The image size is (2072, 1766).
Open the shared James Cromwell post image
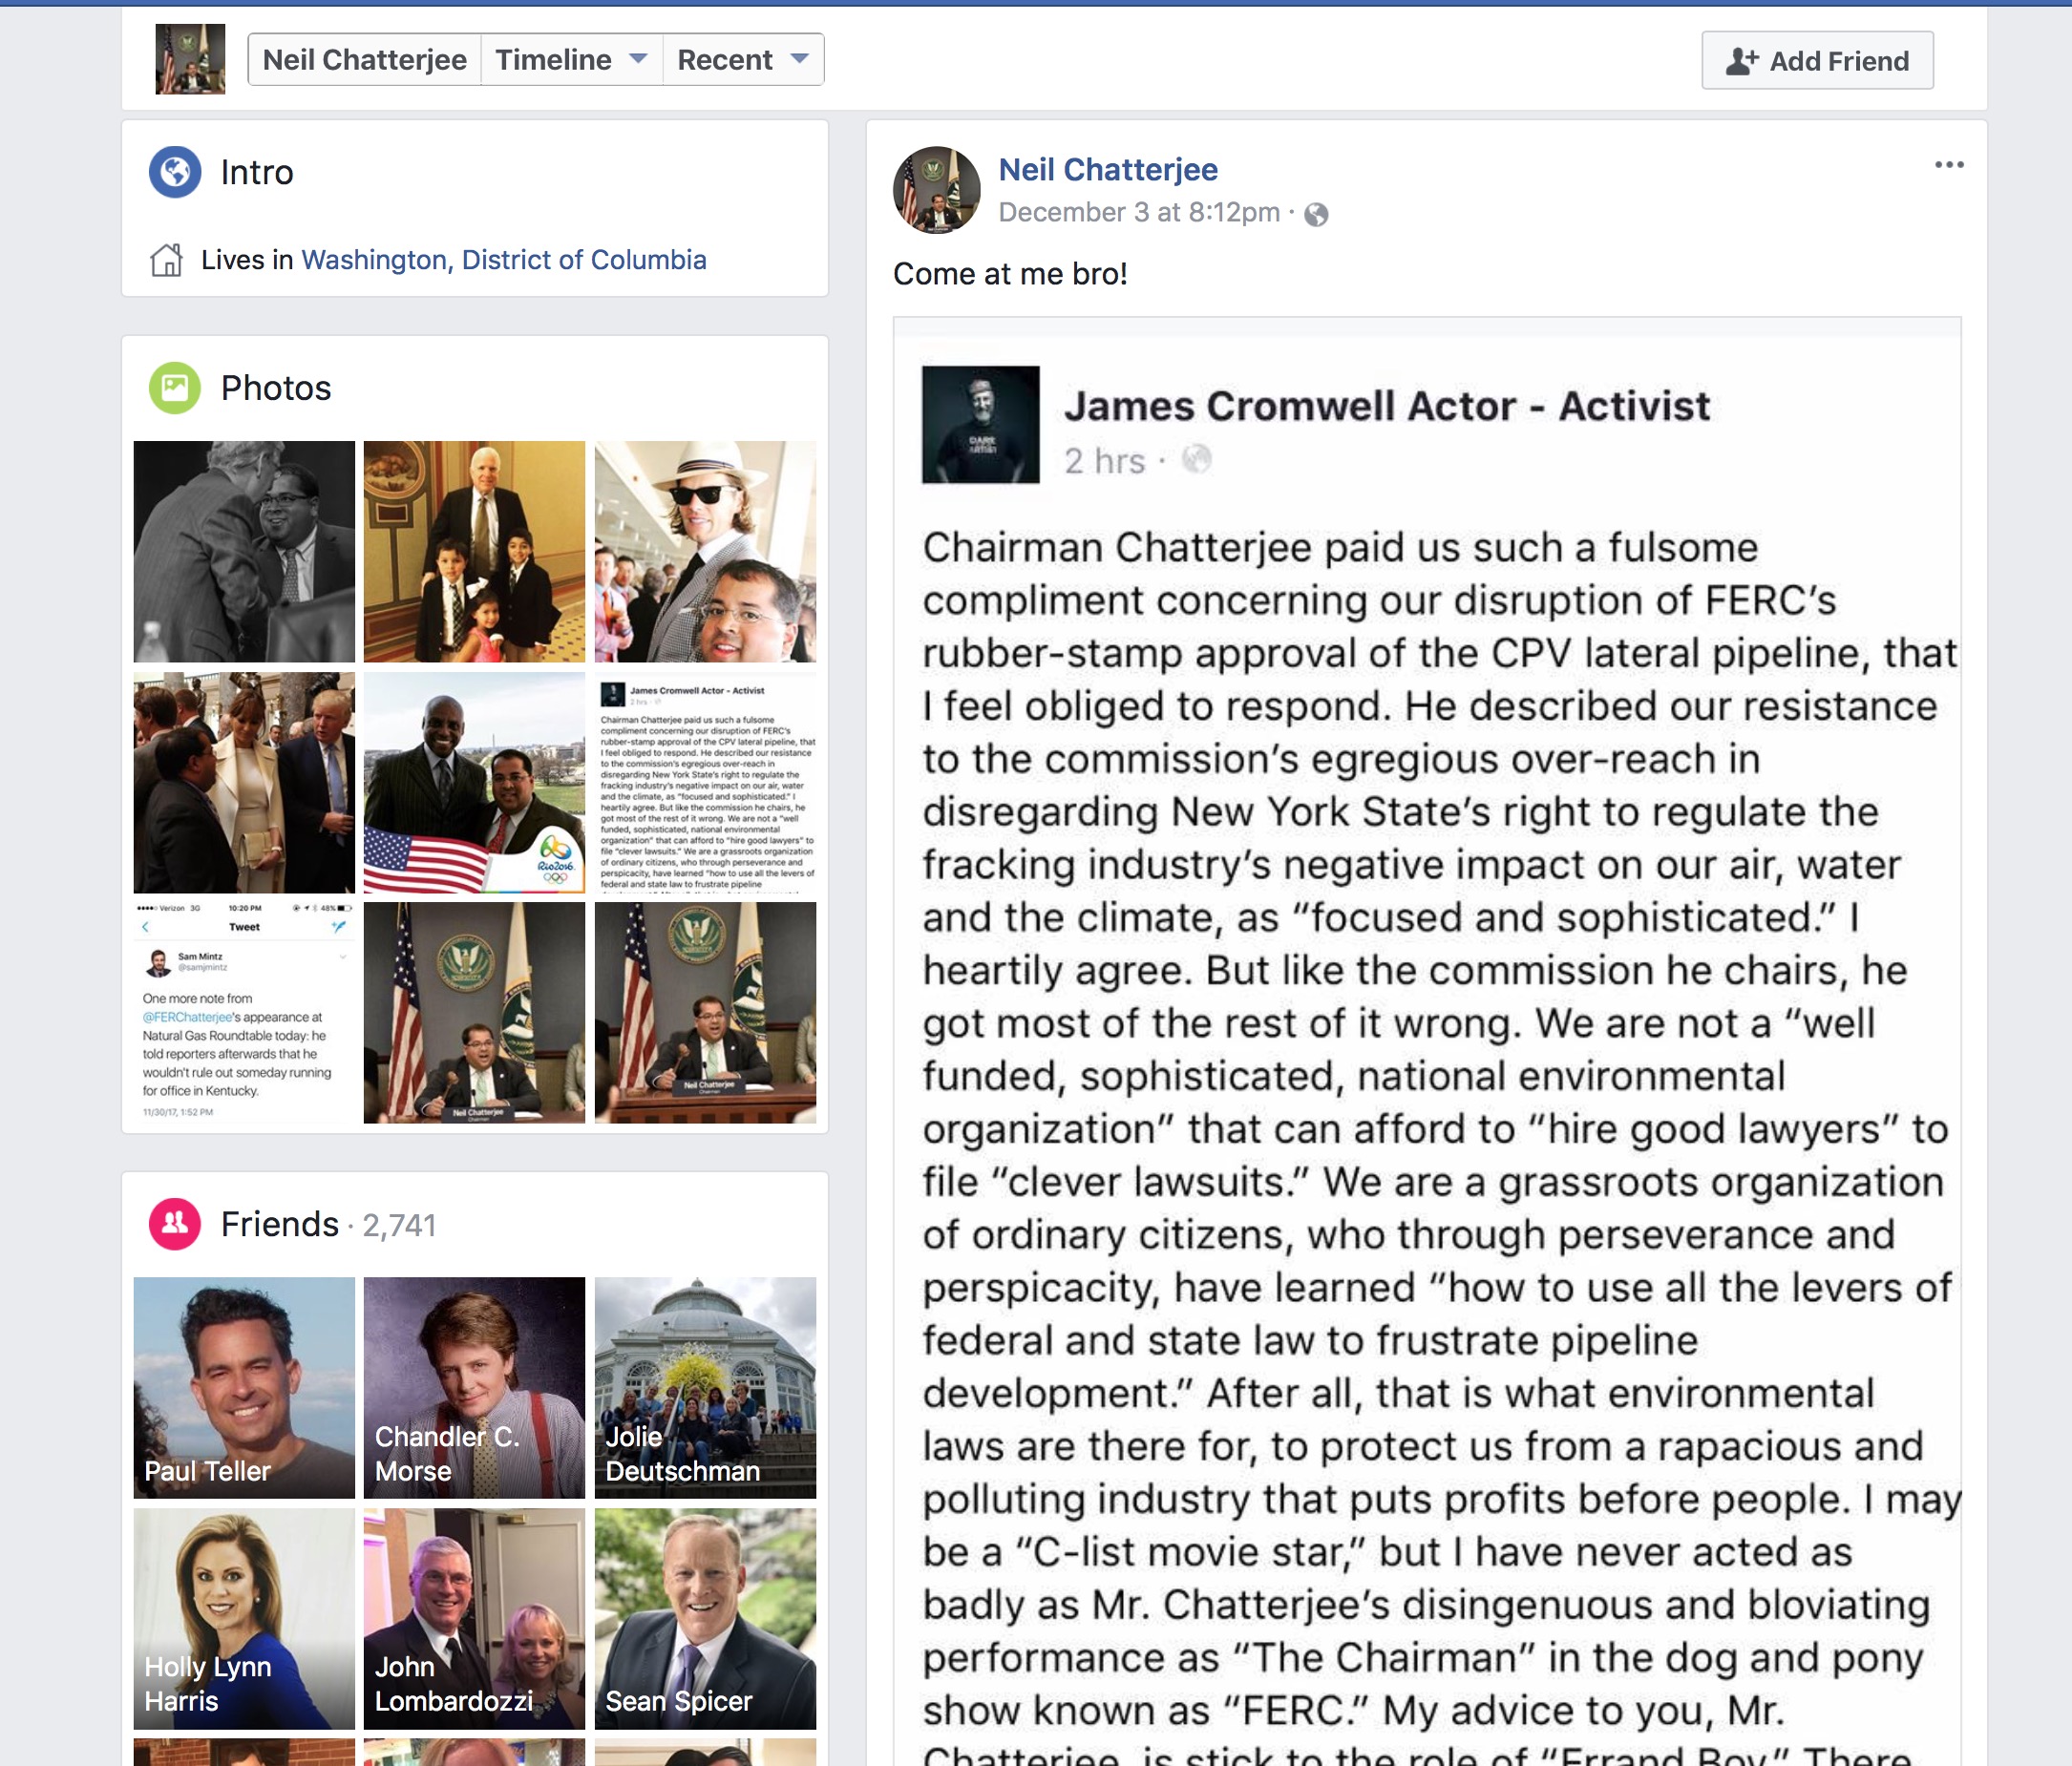coord(1427,1041)
